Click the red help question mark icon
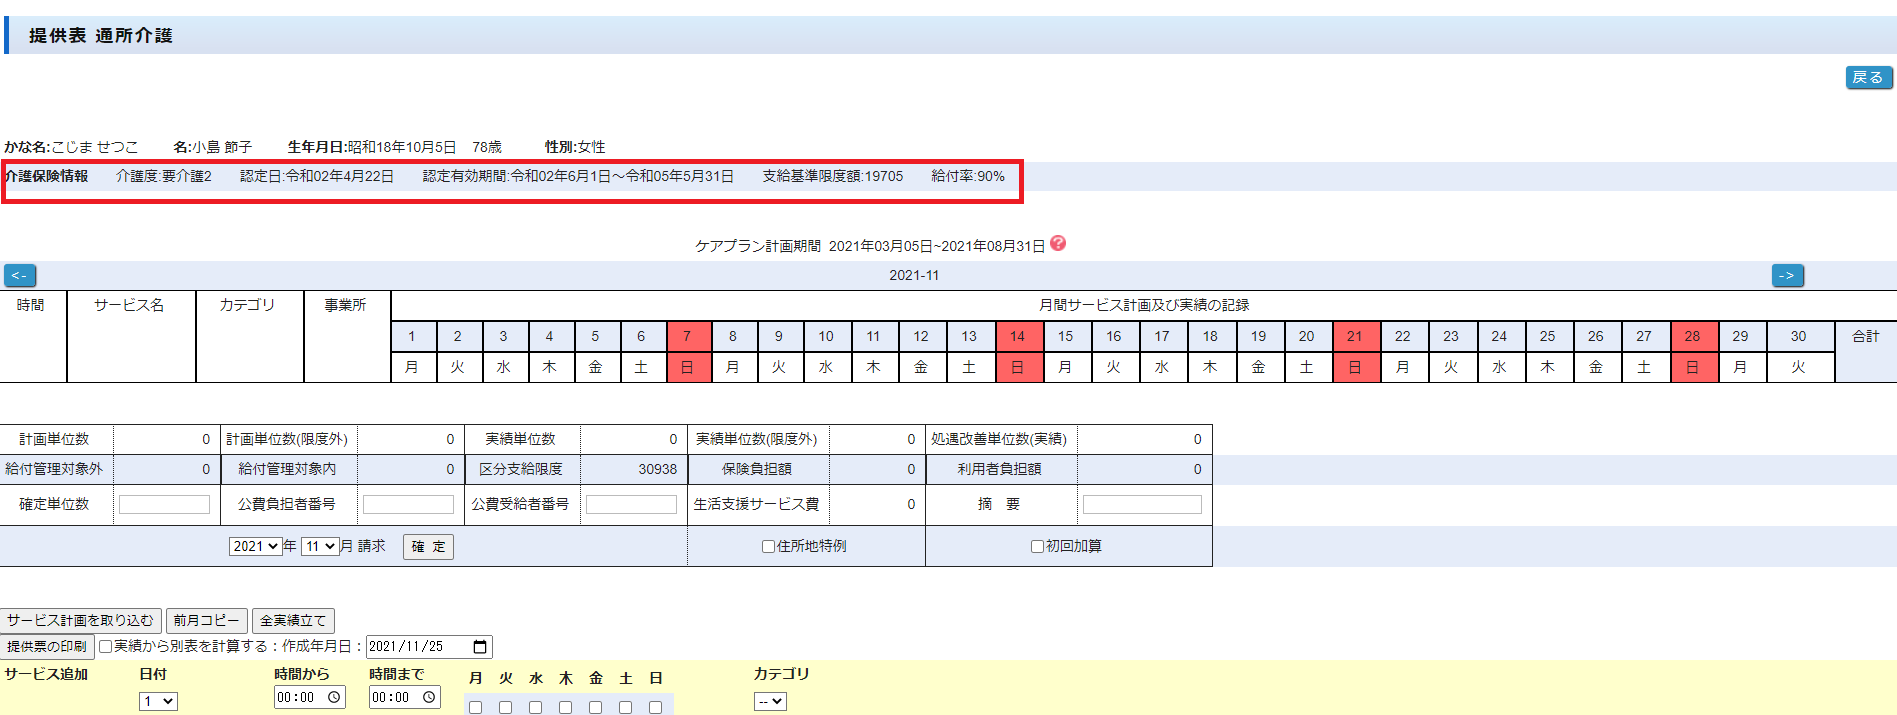1897x715 pixels. point(1058,243)
